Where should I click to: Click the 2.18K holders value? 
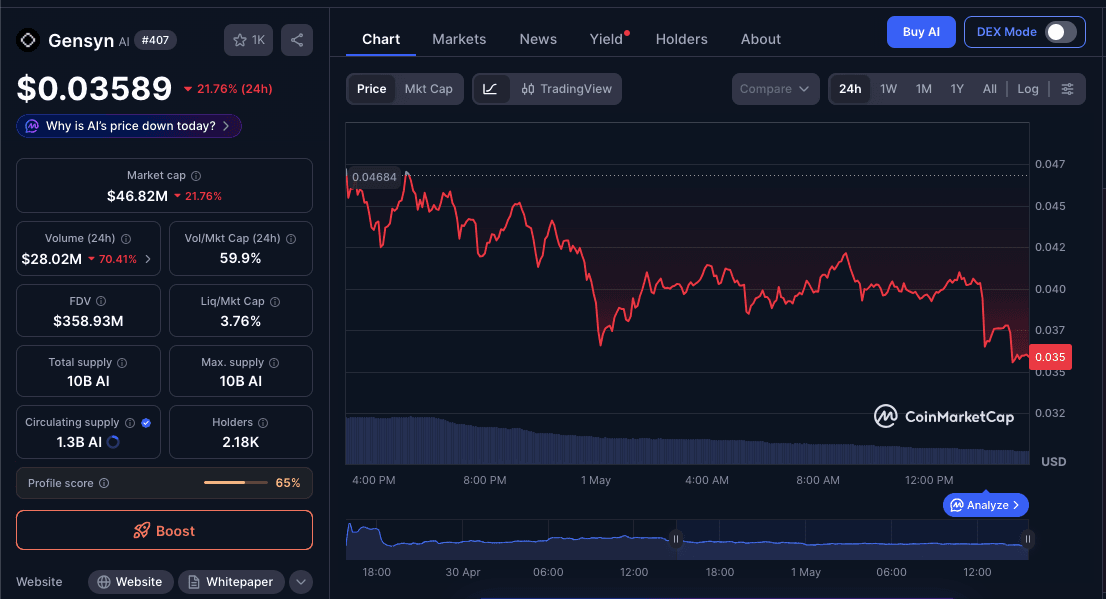tap(241, 442)
